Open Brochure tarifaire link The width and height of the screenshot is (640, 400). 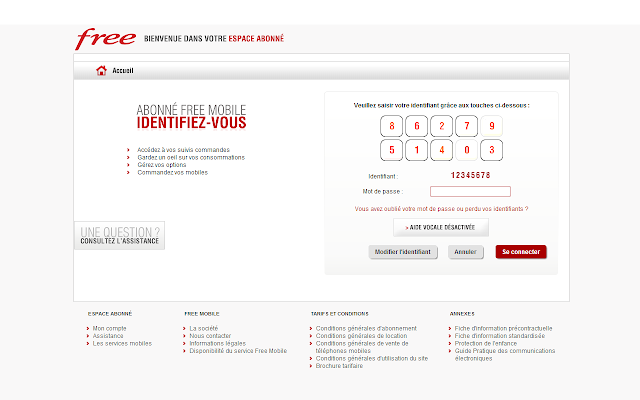point(339,366)
